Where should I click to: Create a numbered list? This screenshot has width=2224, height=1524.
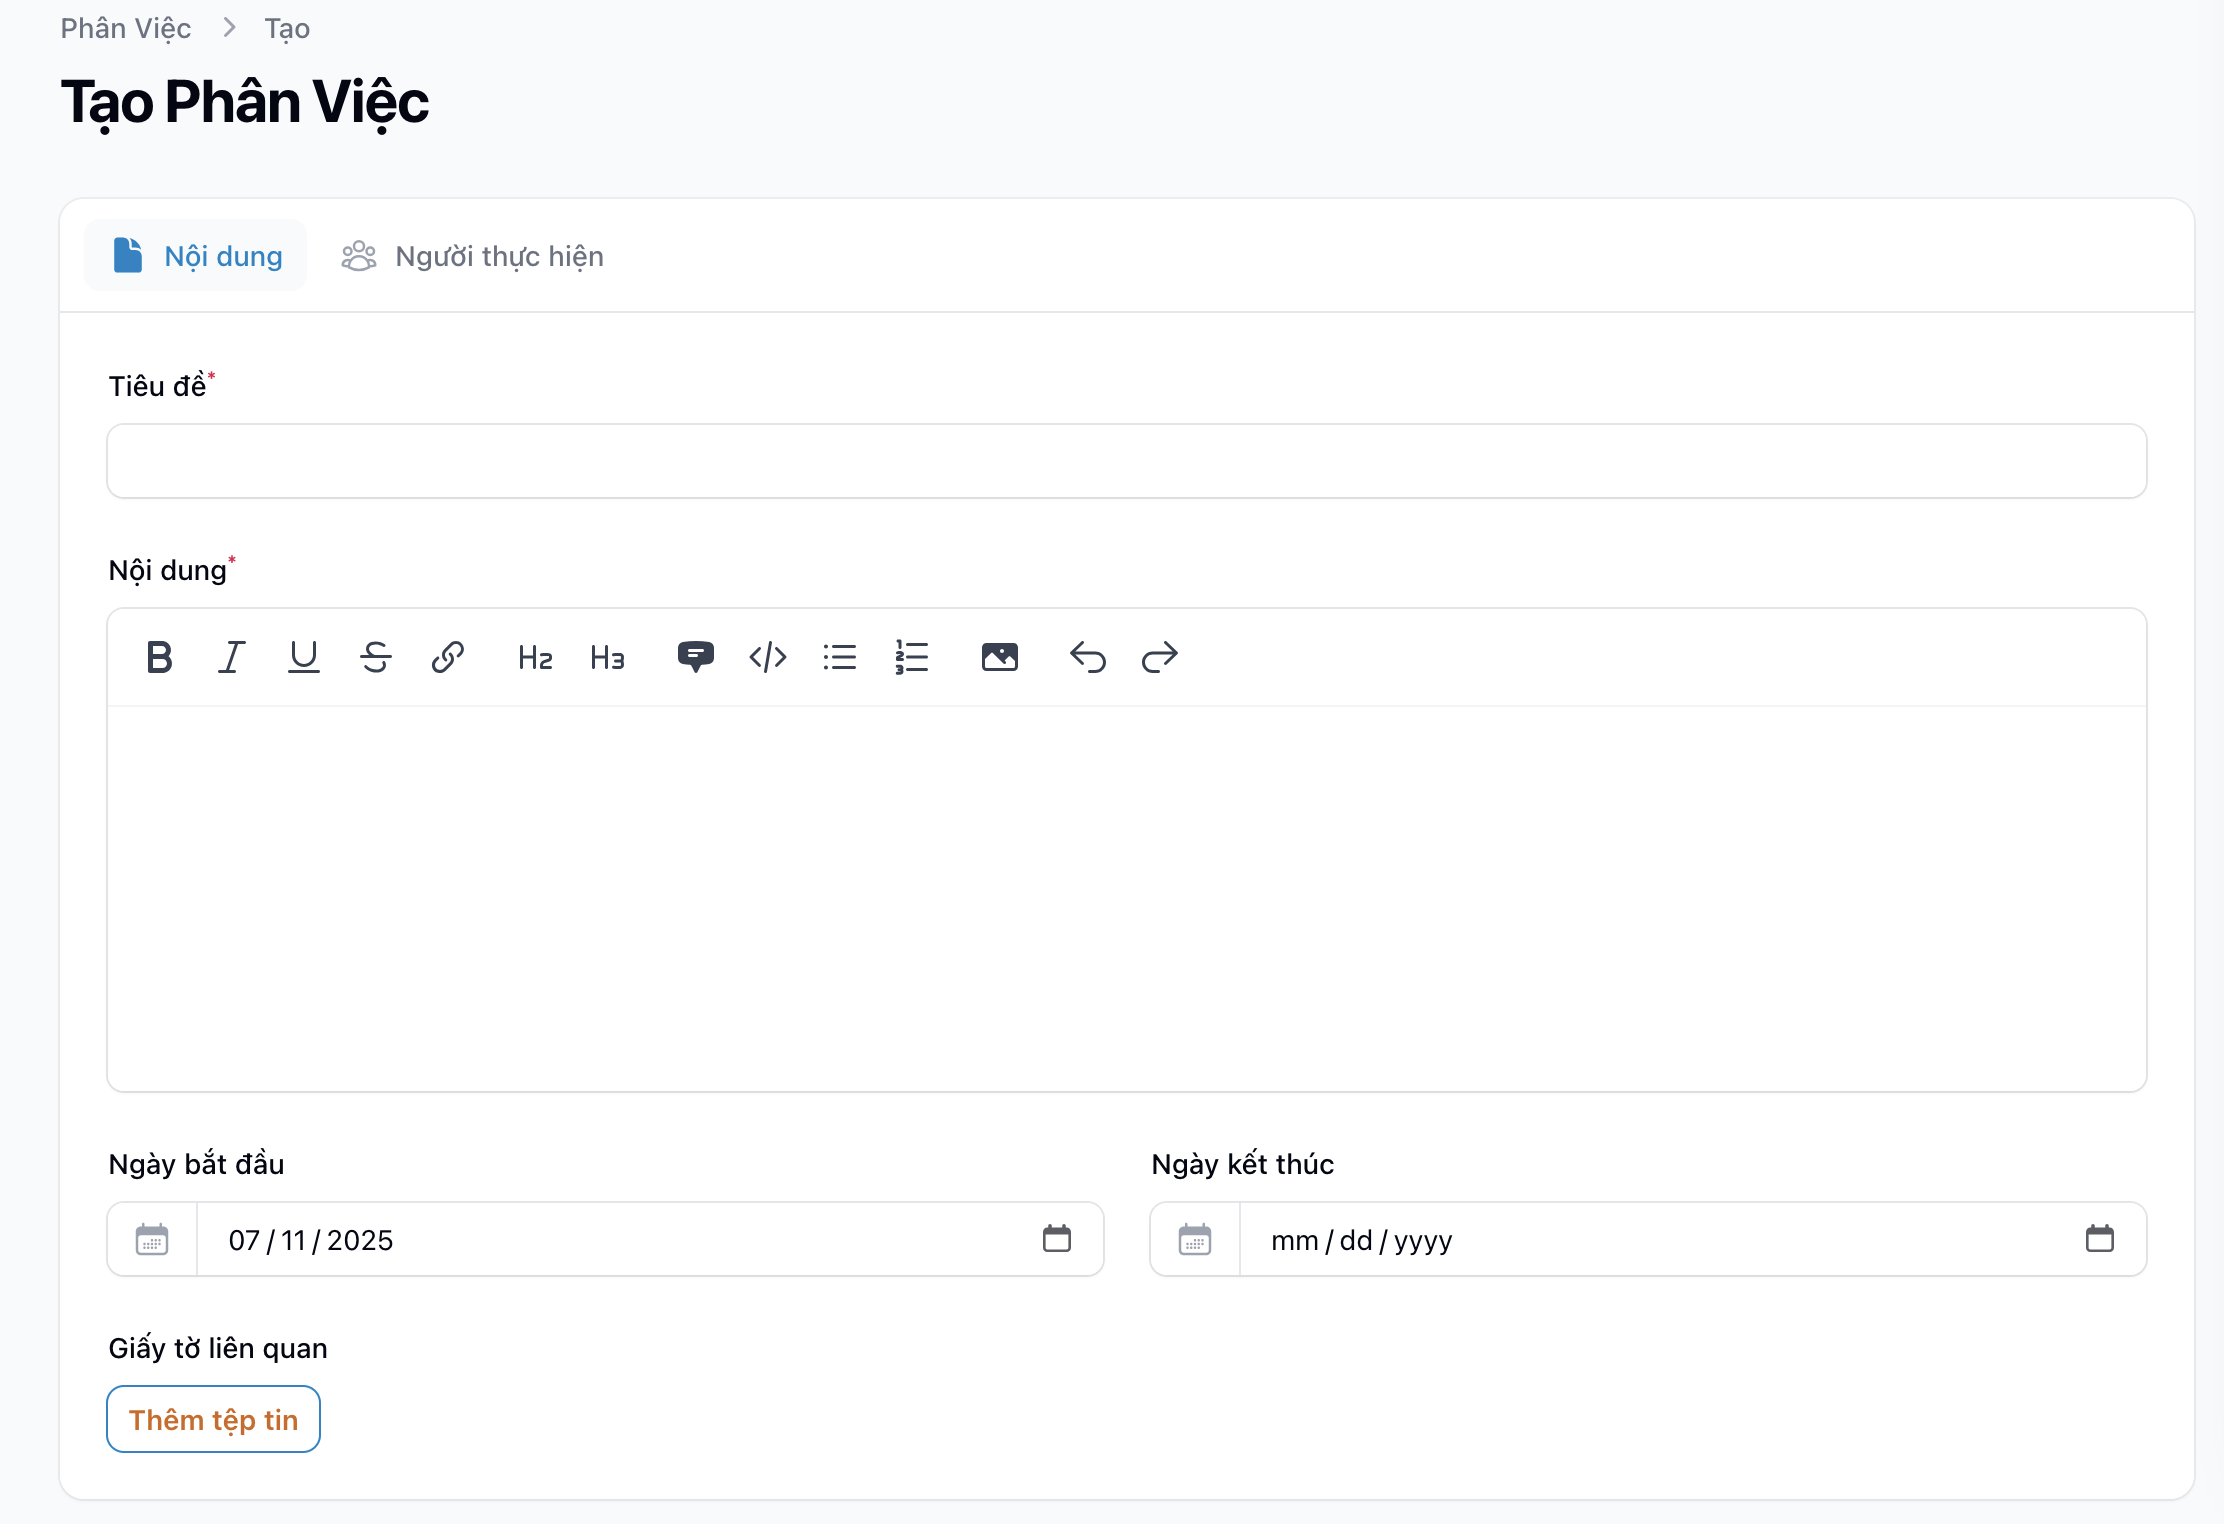click(911, 657)
